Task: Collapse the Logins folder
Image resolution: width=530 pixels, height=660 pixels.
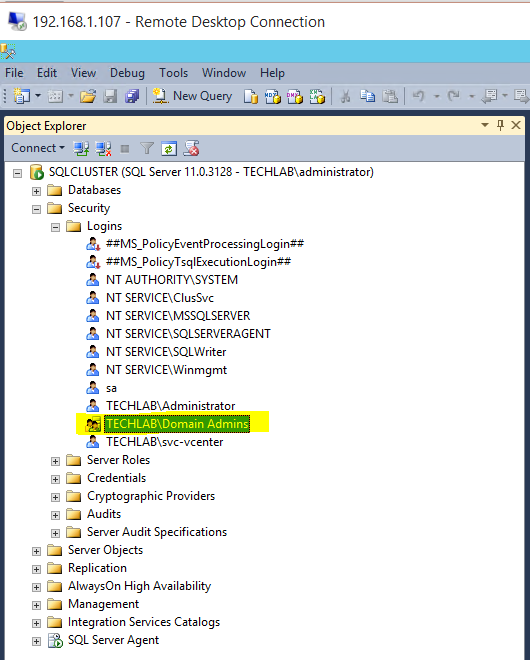Action: tap(56, 227)
